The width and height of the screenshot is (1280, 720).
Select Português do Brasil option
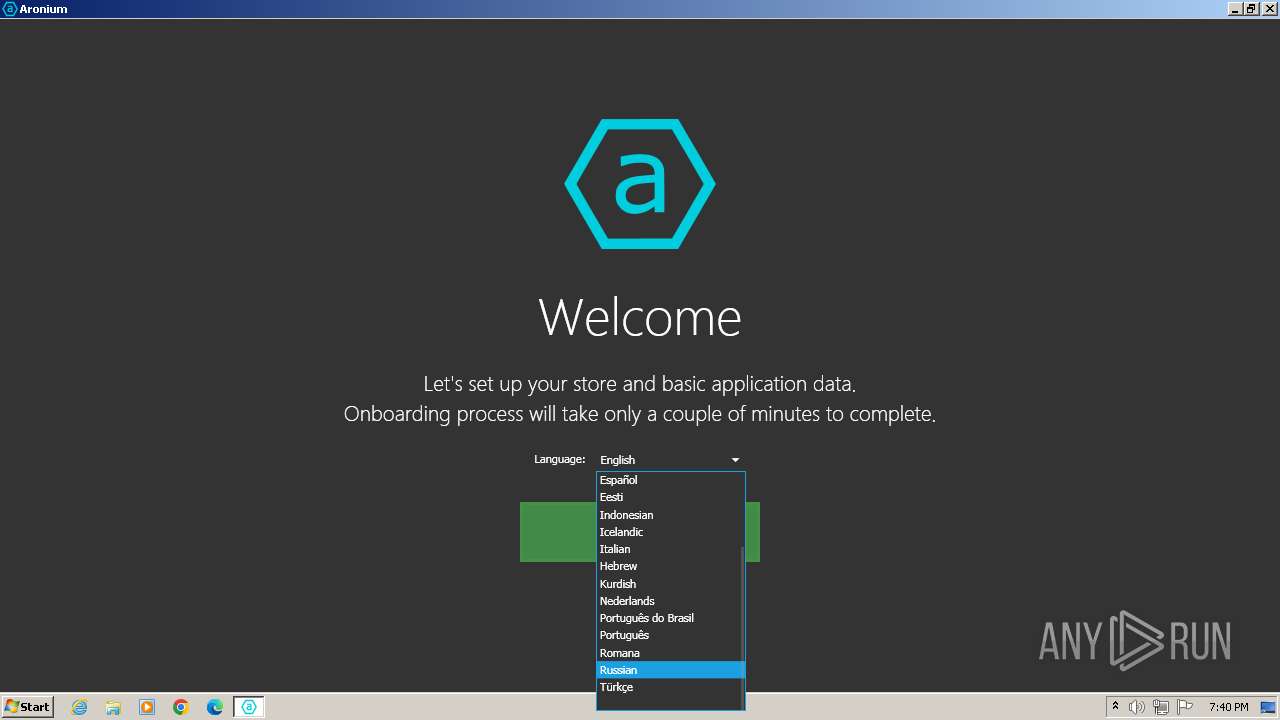(669, 618)
